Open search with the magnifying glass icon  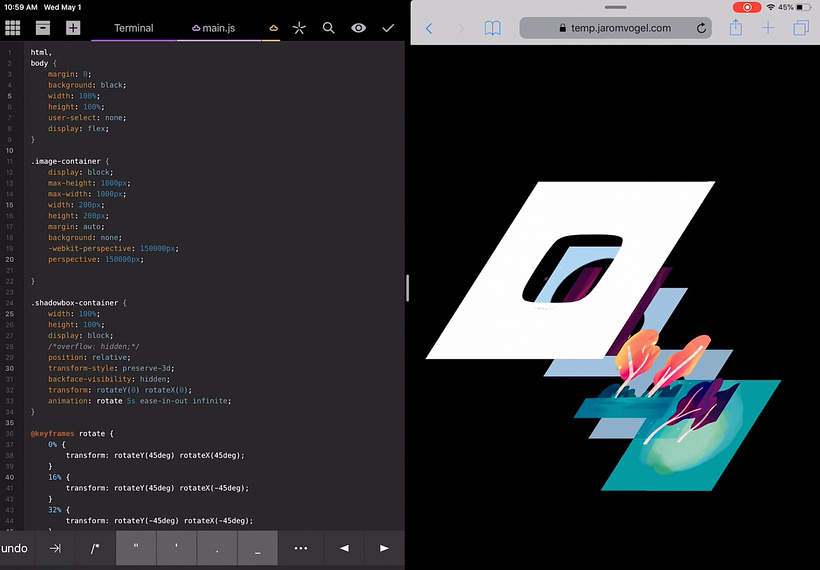click(328, 28)
